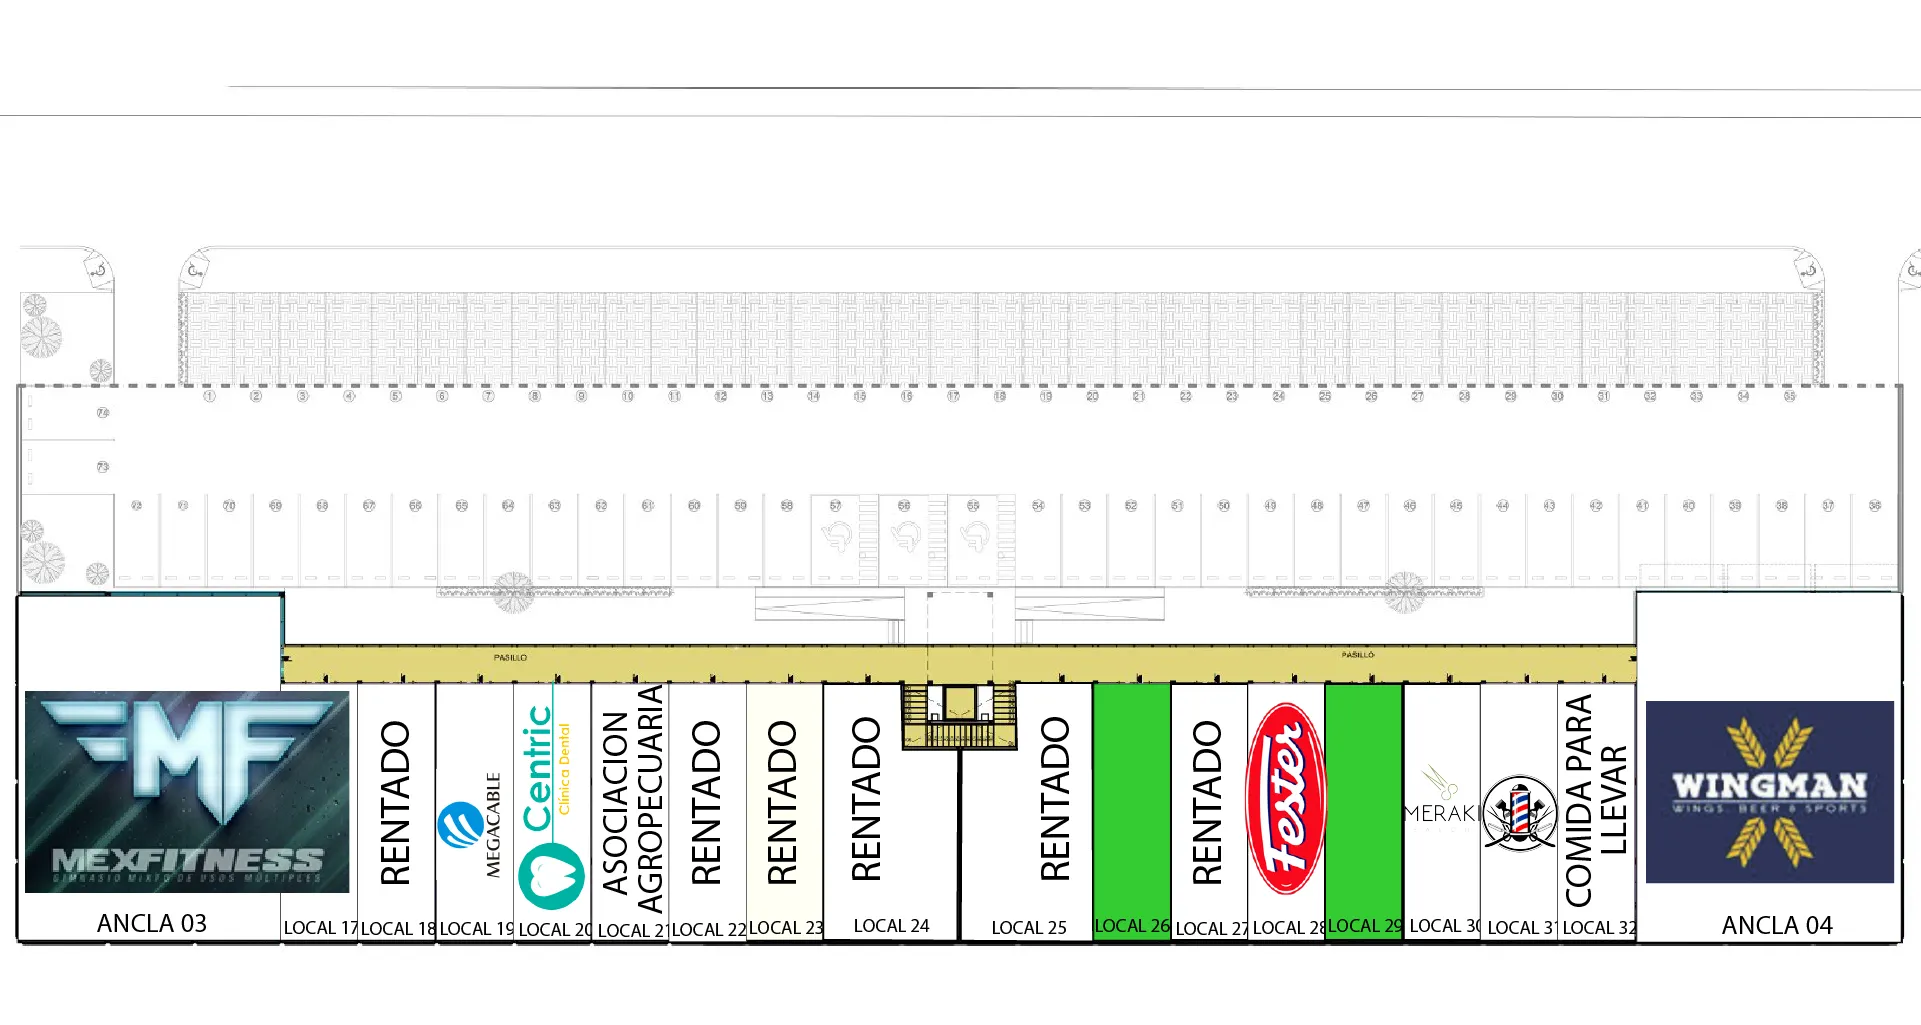Select the barber pole logo in Local 31
1921x1025 pixels.
click(1519, 812)
